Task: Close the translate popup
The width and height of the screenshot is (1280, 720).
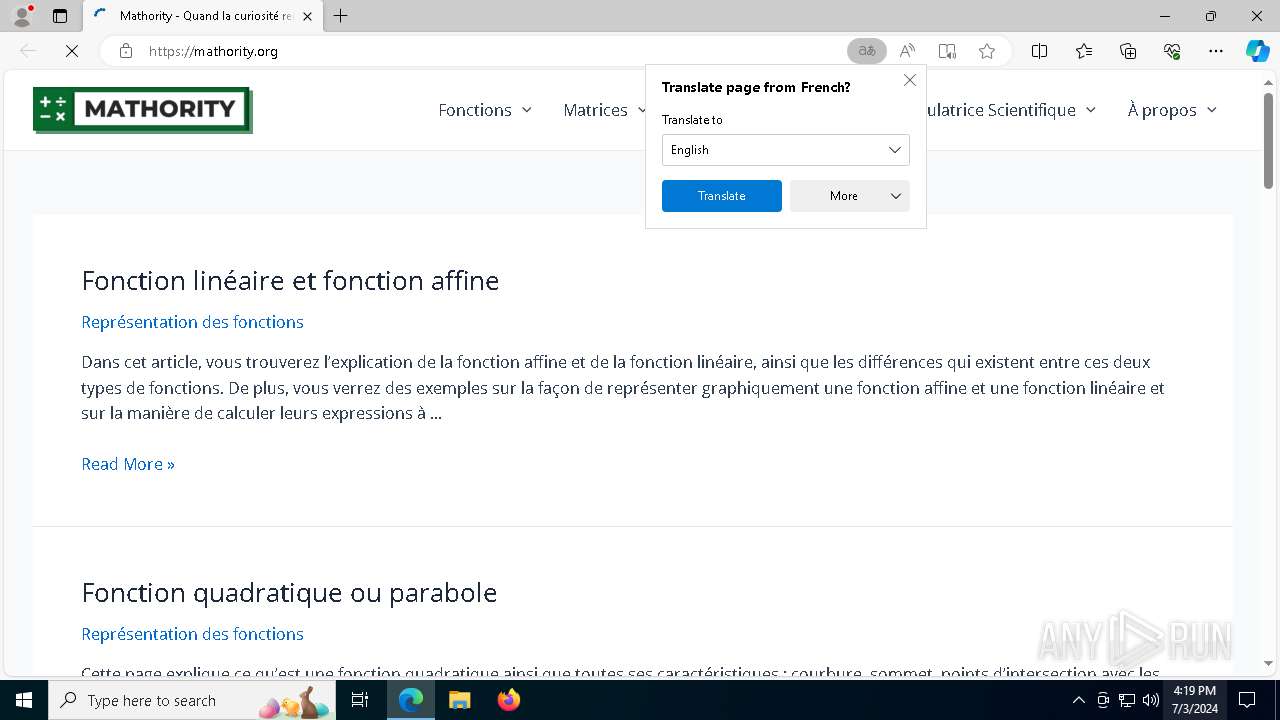Action: tap(910, 80)
